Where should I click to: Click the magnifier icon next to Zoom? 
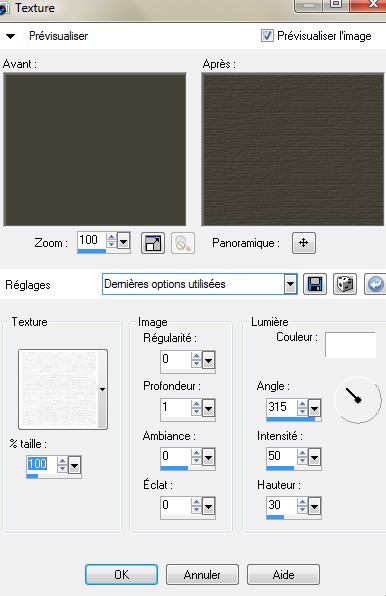tap(183, 243)
